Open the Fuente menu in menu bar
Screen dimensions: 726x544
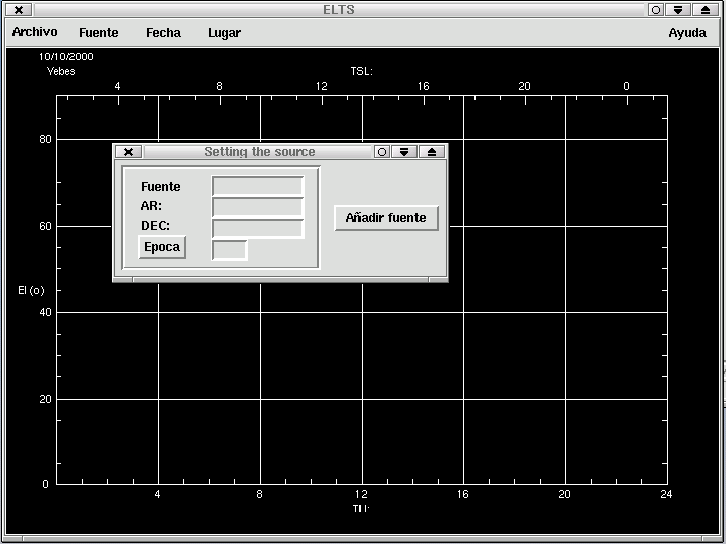tap(98, 32)
